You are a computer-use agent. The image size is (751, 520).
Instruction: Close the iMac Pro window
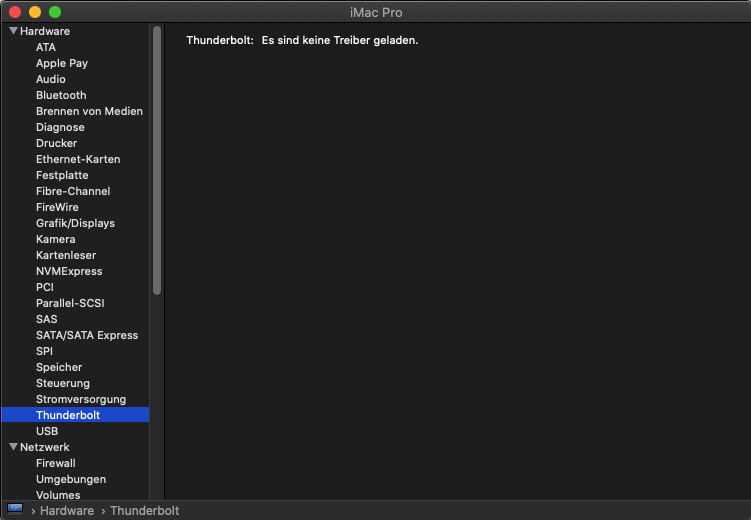click(x=15, y=12)
